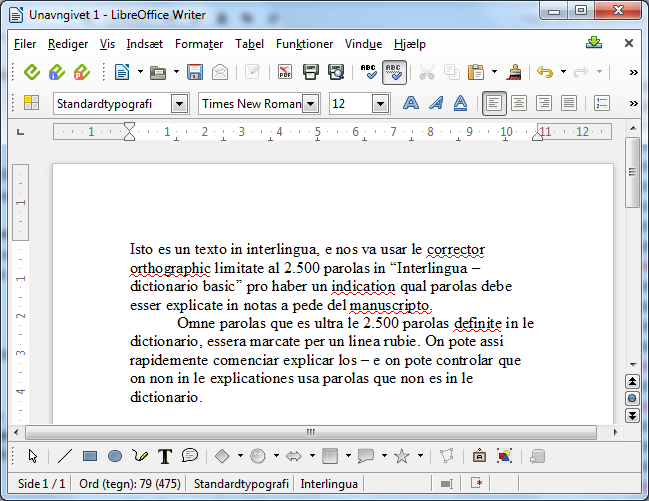Select the Callouts speech bubble tool
This screenshot has width=649, height=501.
(190, 455)
